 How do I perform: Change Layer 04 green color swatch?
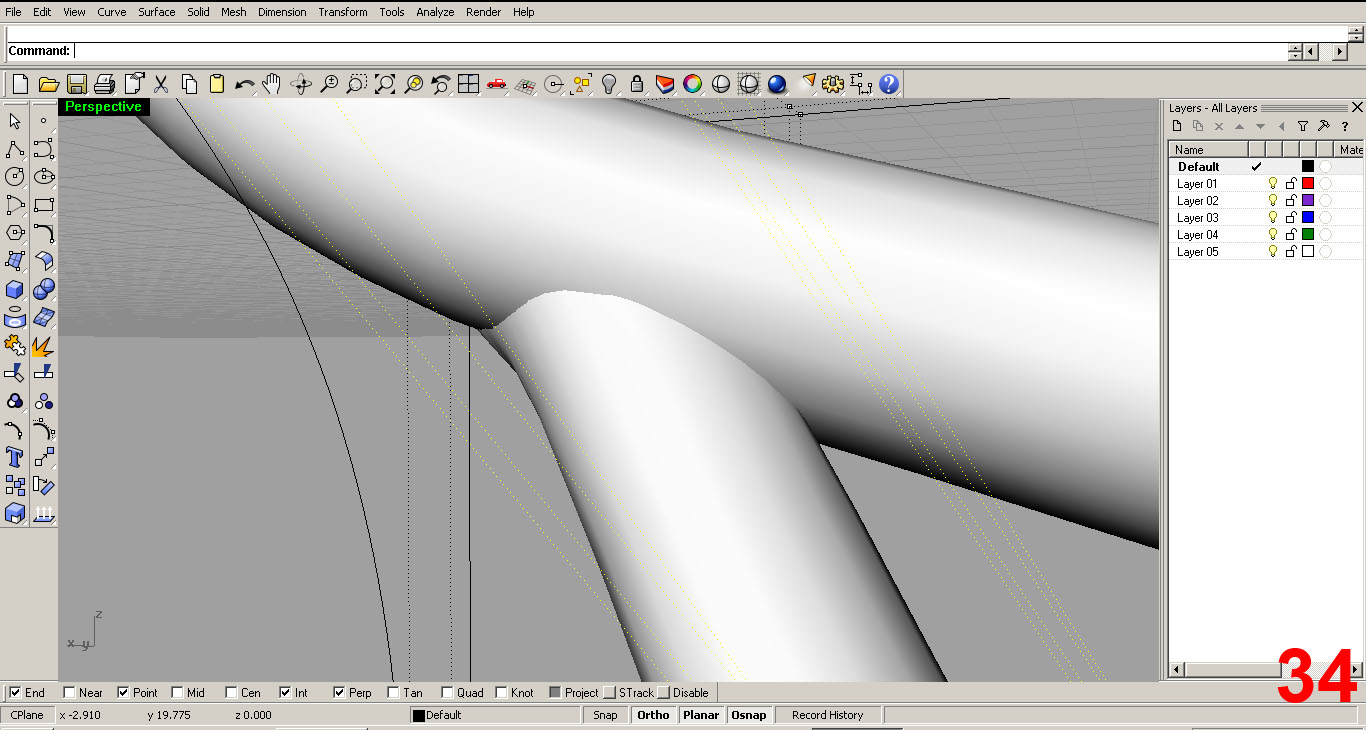point(1307,235)
